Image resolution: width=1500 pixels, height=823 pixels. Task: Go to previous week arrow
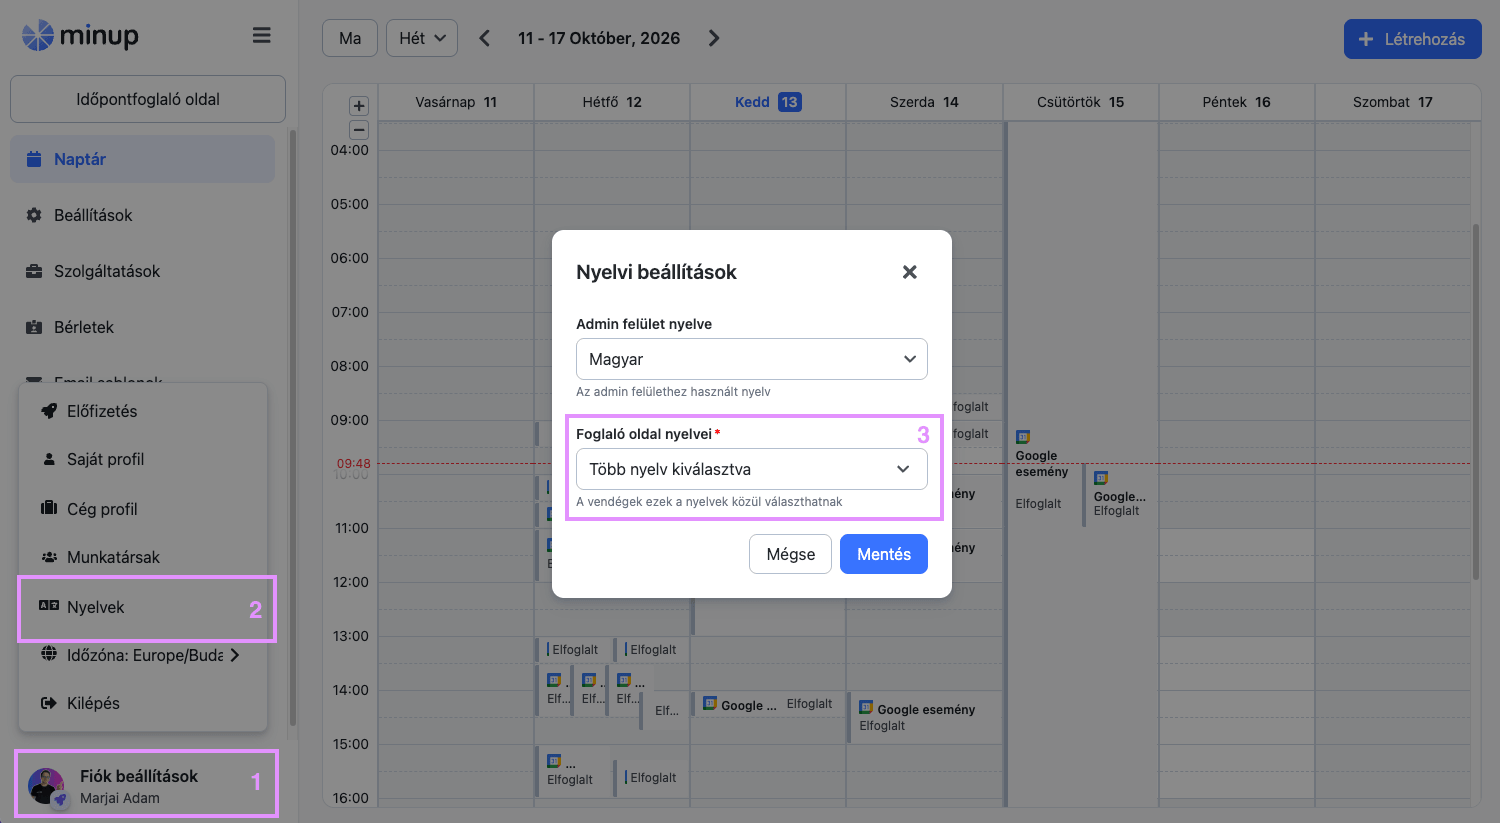tap(484, 38)
